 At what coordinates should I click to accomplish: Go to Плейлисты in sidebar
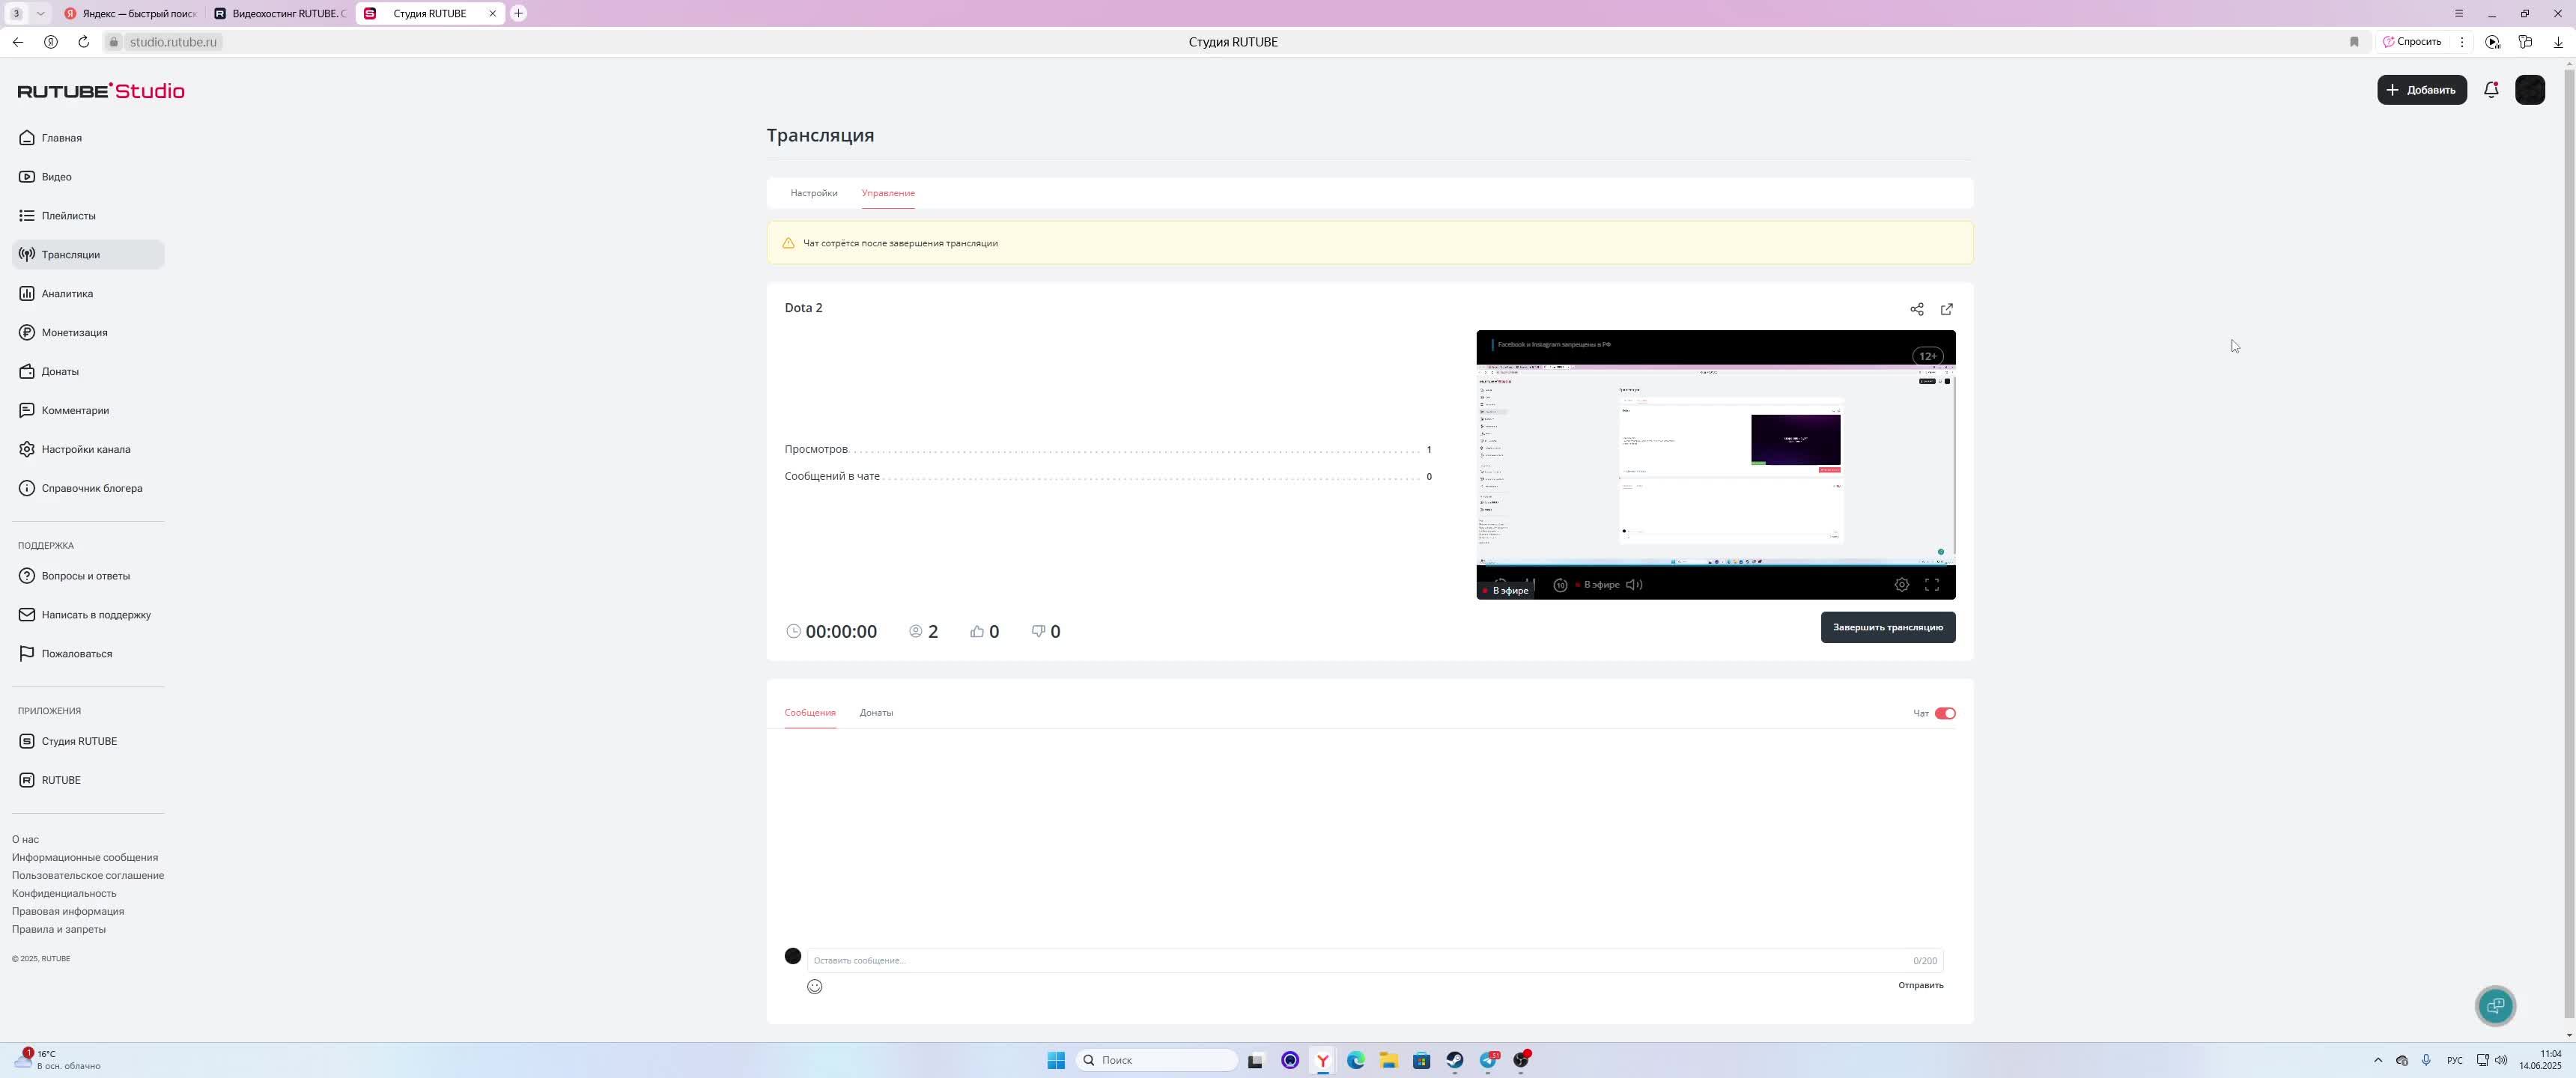pyautogui.click(x=88, y=216)
